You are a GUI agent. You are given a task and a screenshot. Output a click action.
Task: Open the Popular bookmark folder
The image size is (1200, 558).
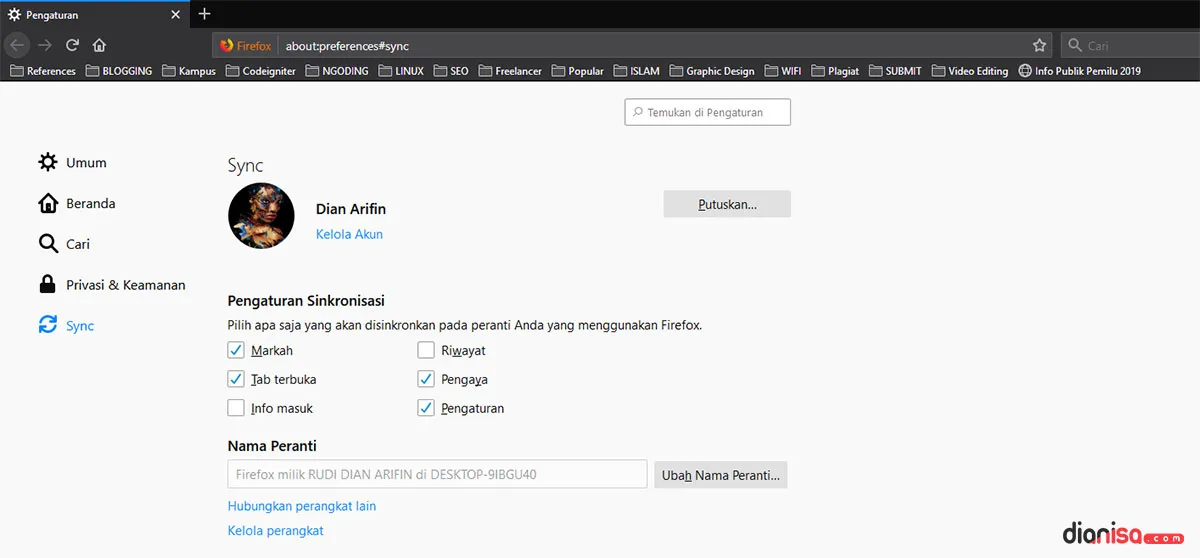click(x=578, y=71)
